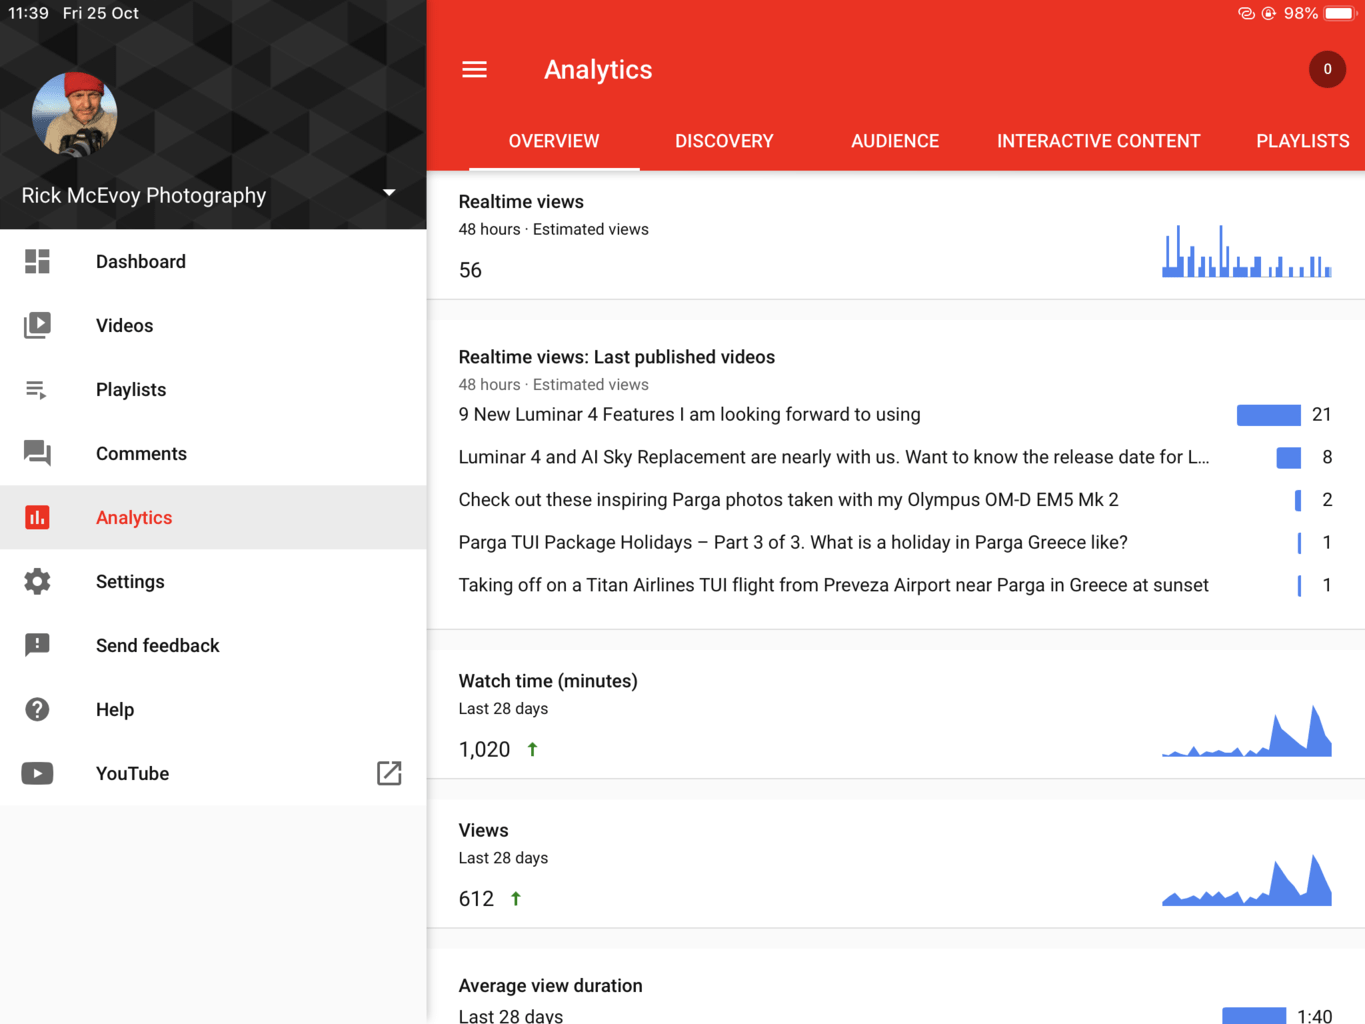The height and width of the screenshot is (1024, 1365).
Task: Tap the channel profile avatar
Action: (x=74, y=114)
